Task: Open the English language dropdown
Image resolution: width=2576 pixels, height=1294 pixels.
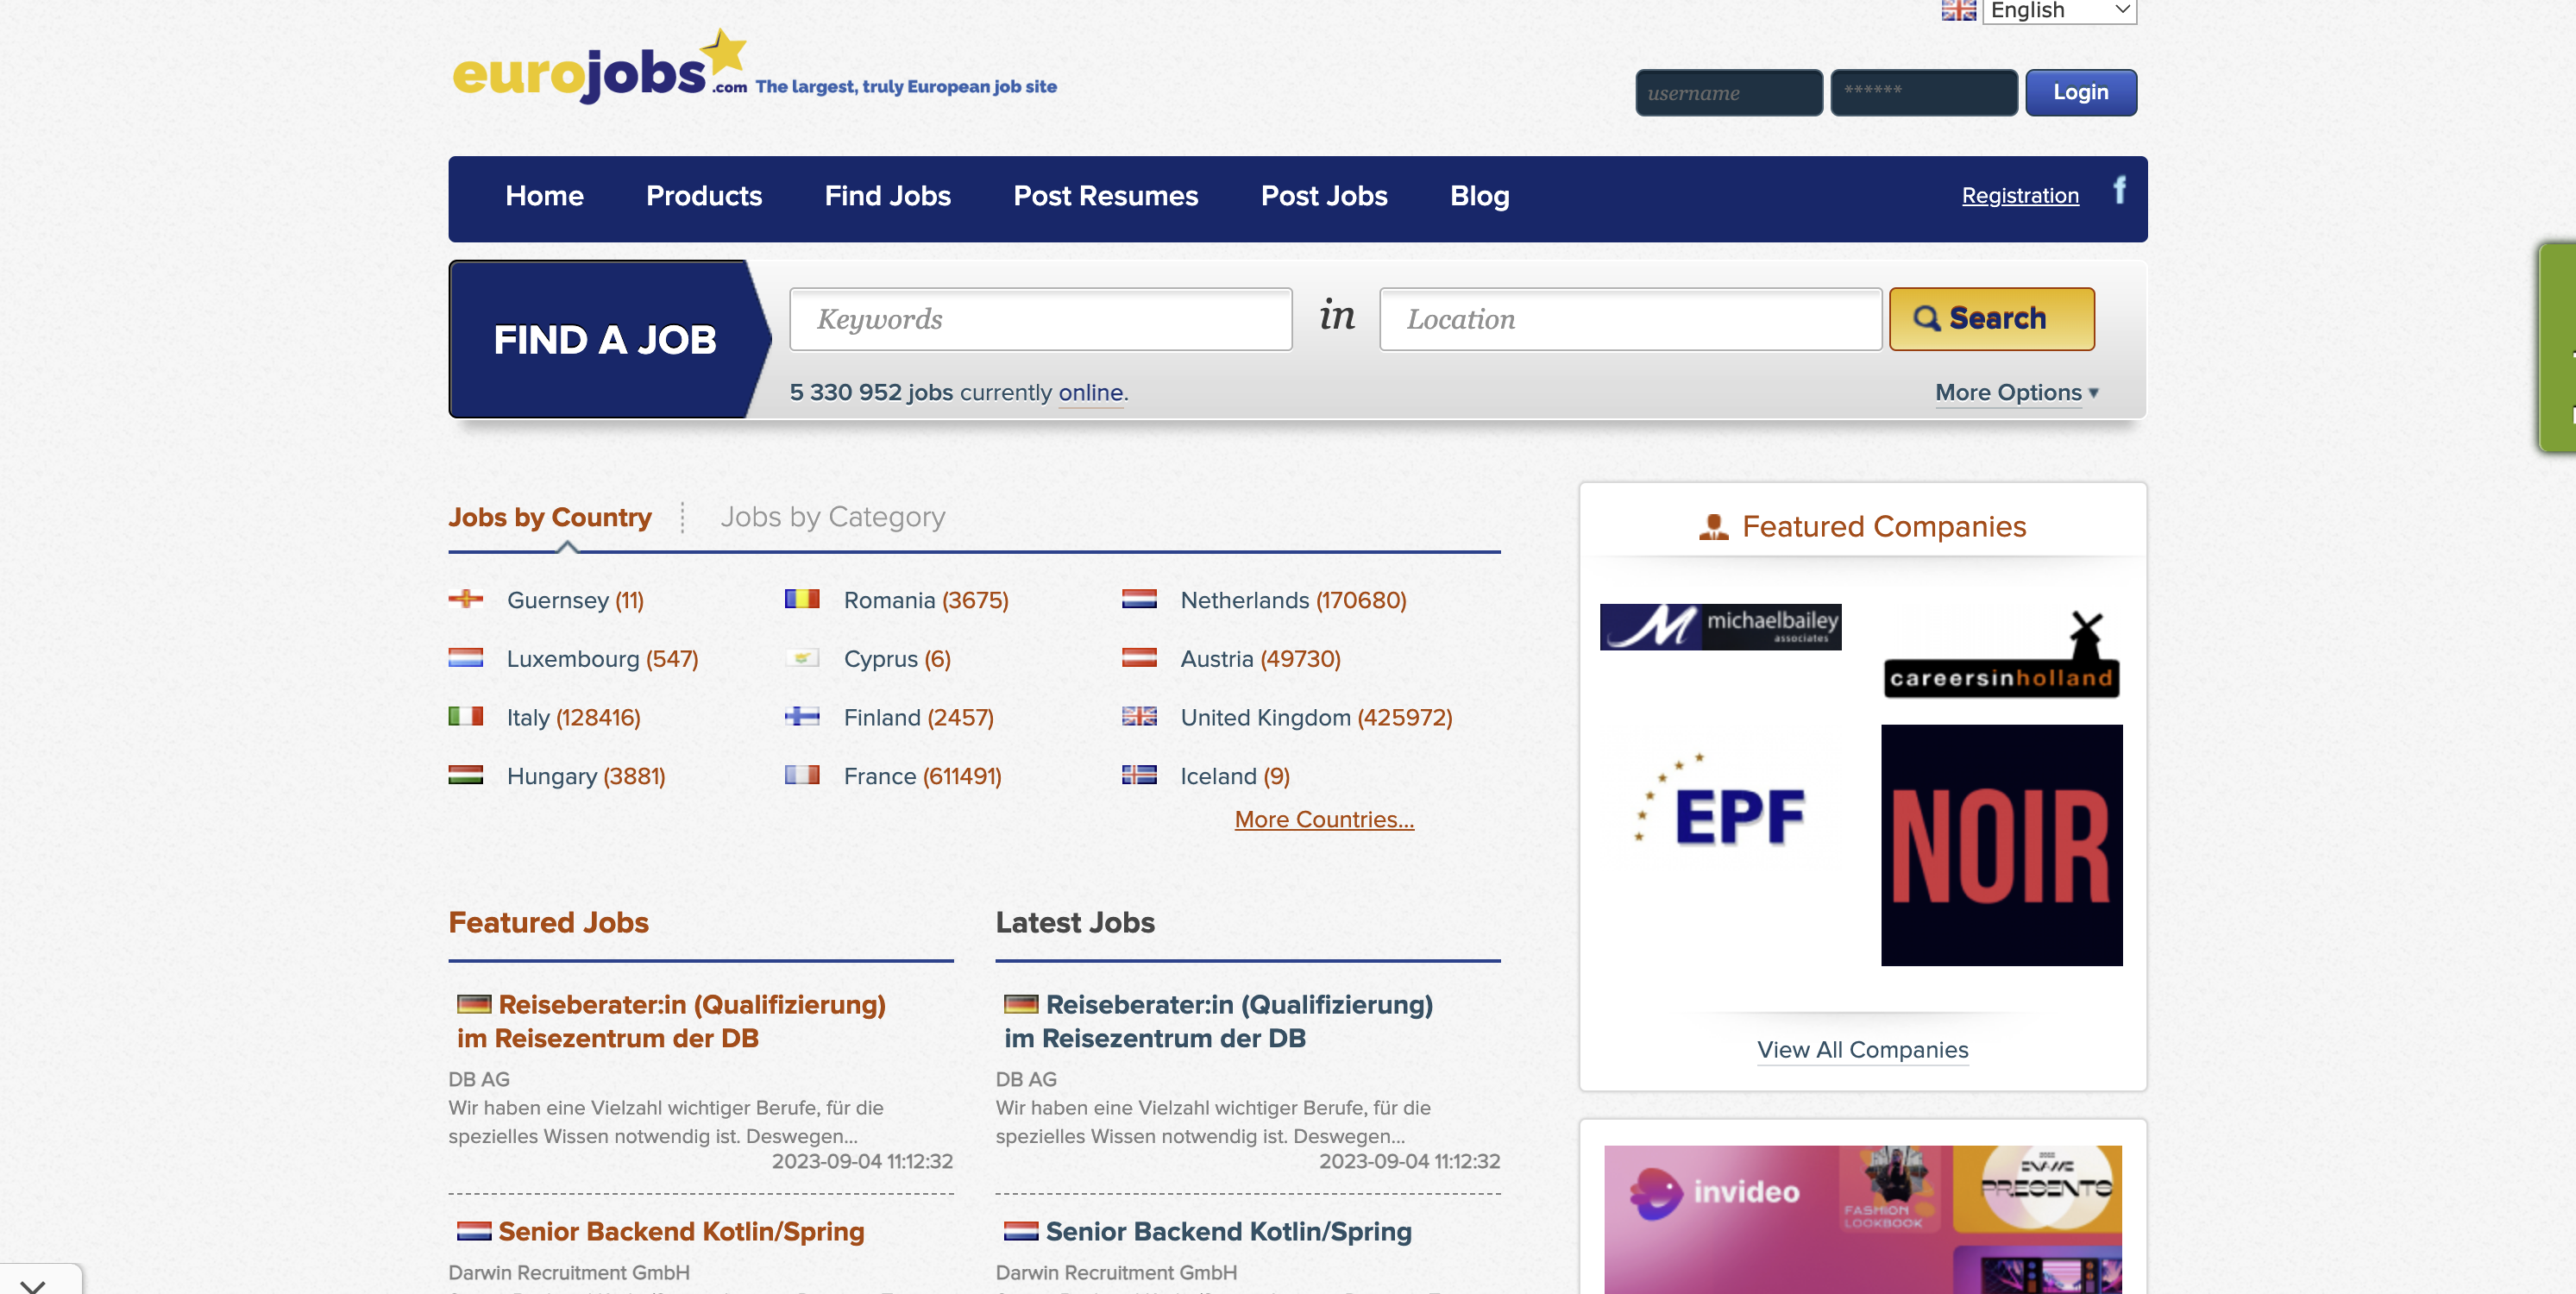Action: pos(2059,10)
